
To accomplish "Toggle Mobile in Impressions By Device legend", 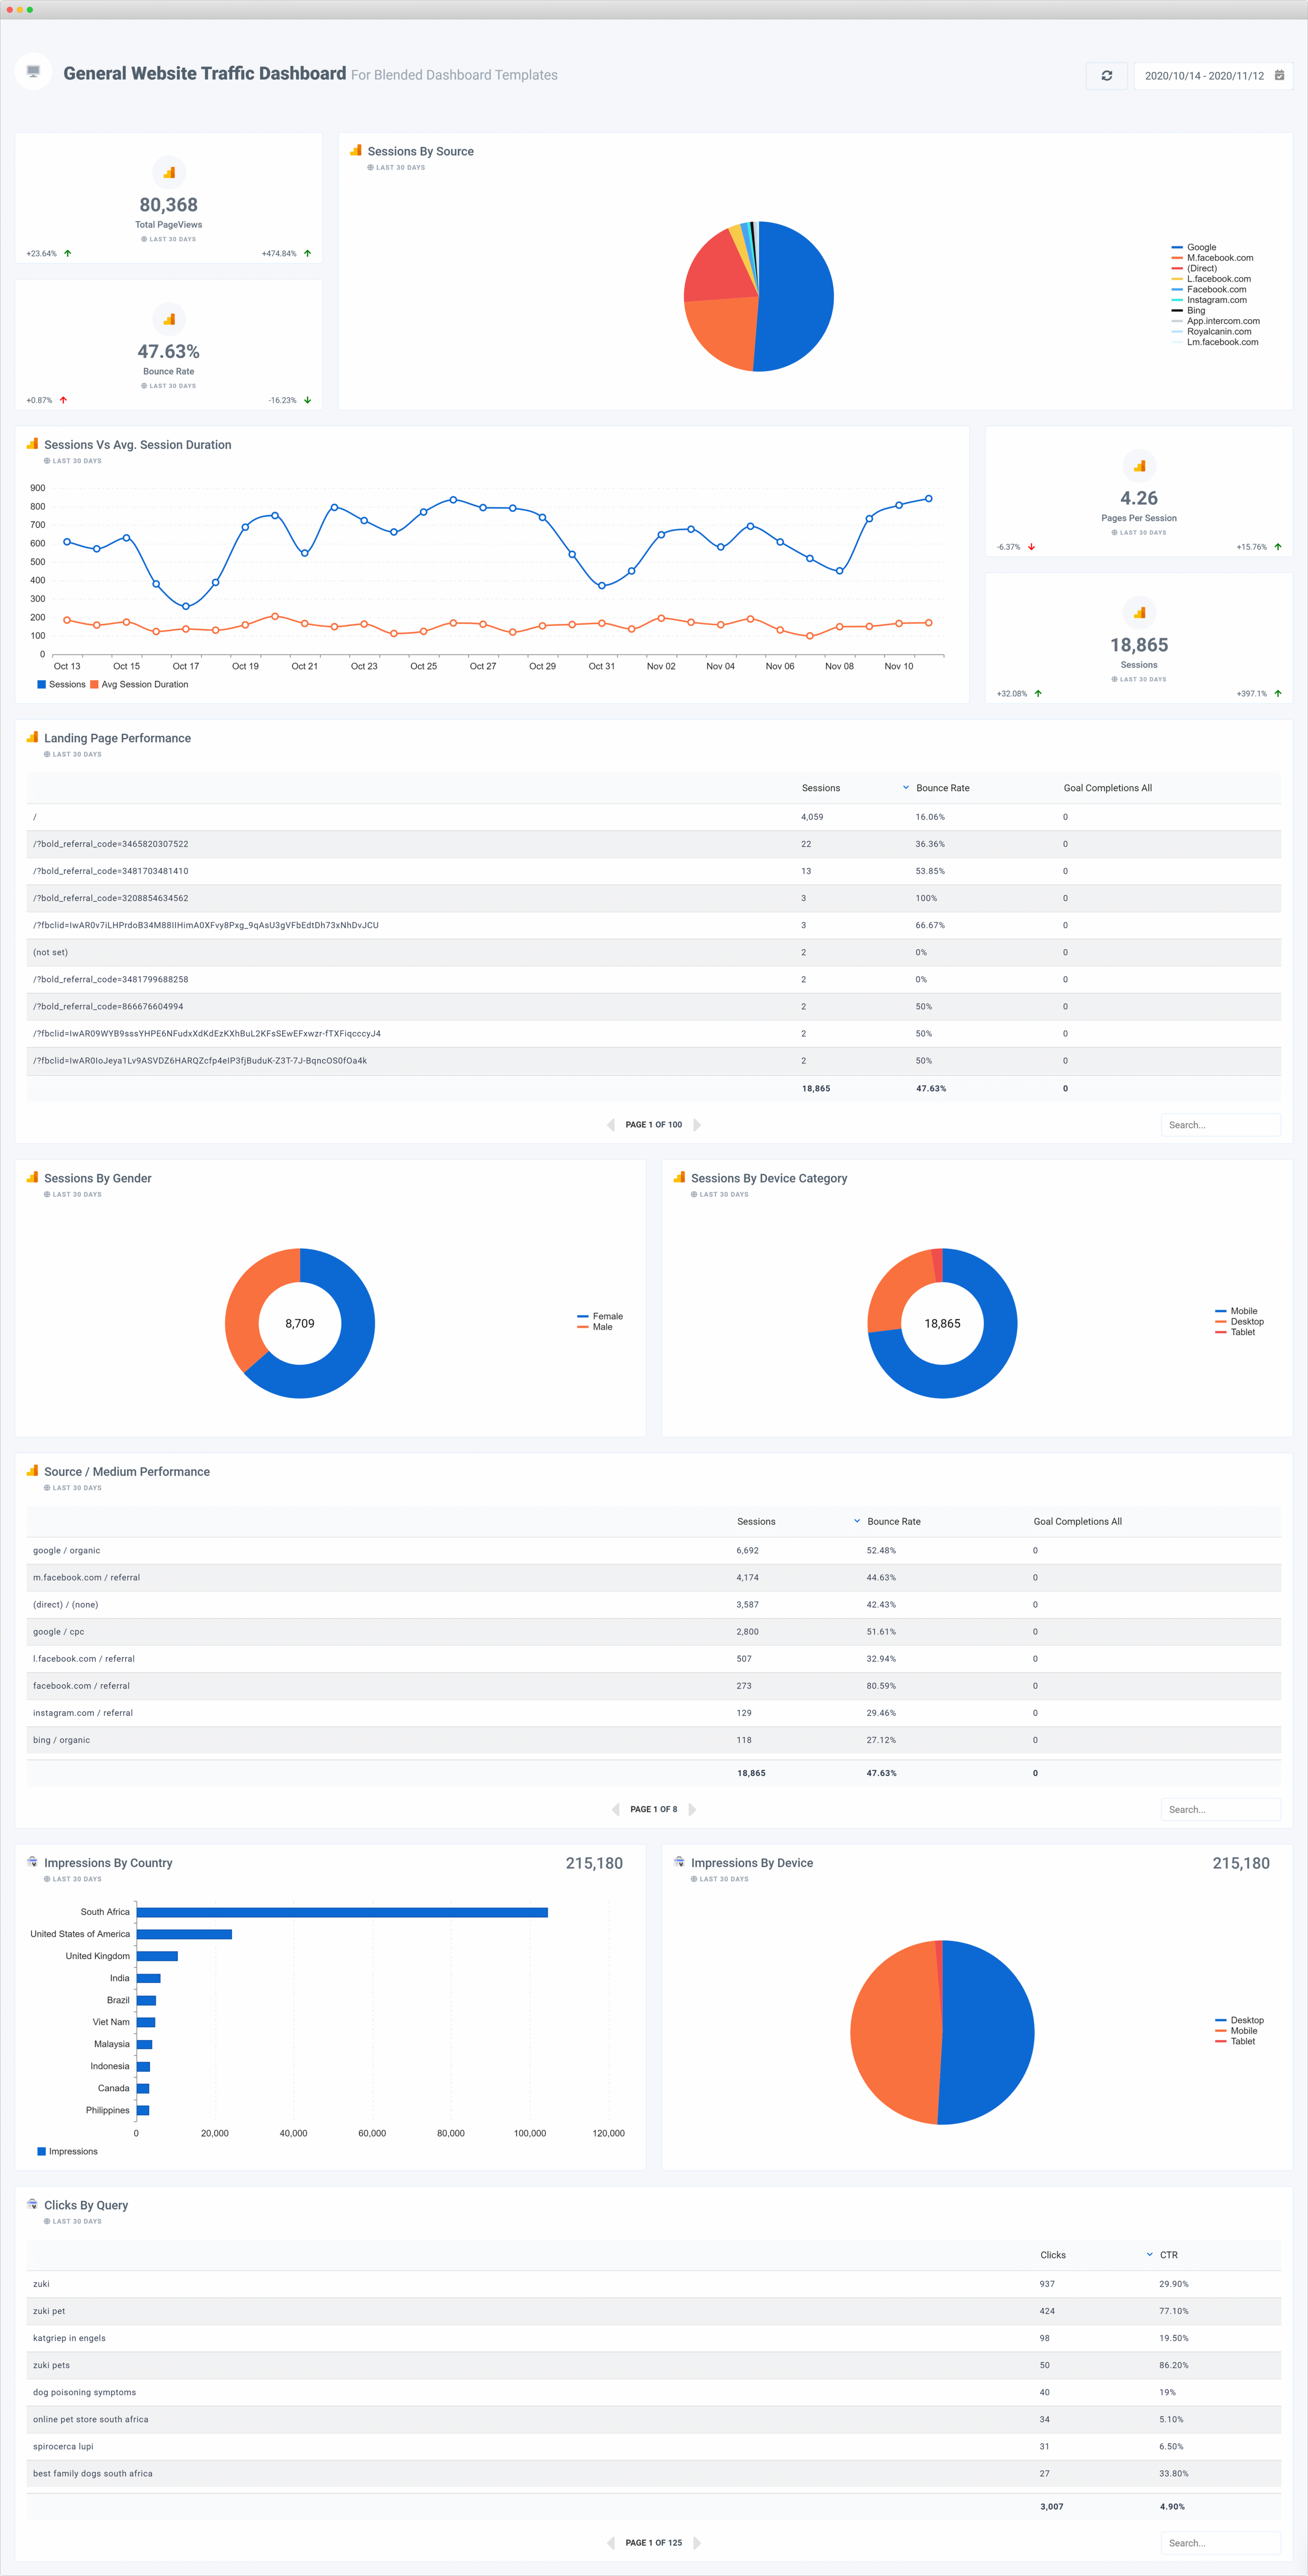I will click(1236, 2031).
